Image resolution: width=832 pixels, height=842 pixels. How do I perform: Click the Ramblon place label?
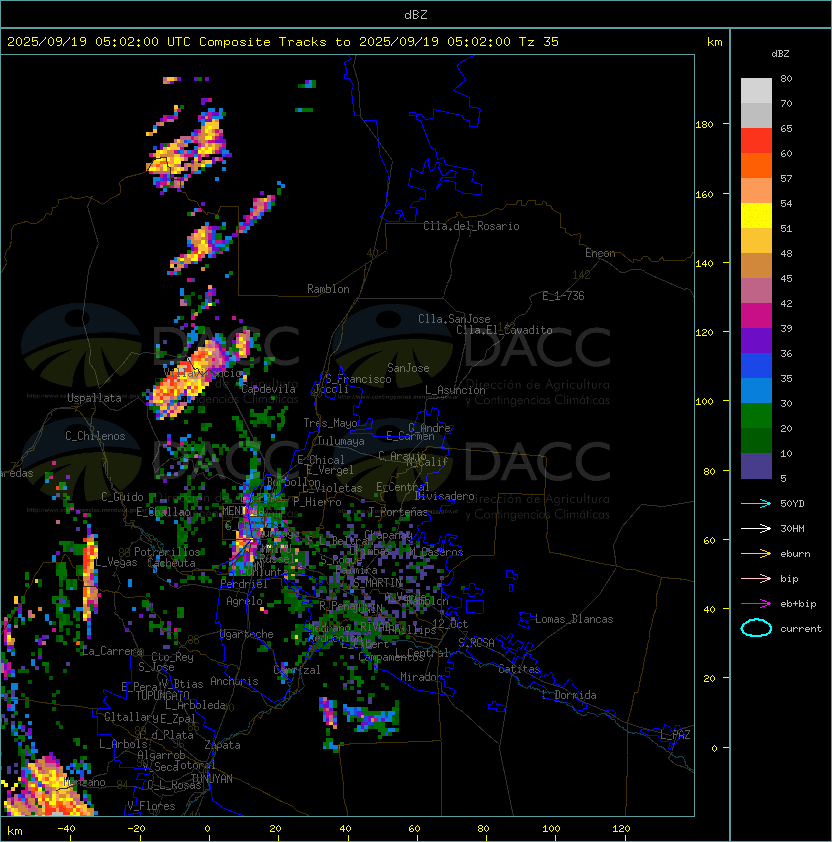(328, 289)
